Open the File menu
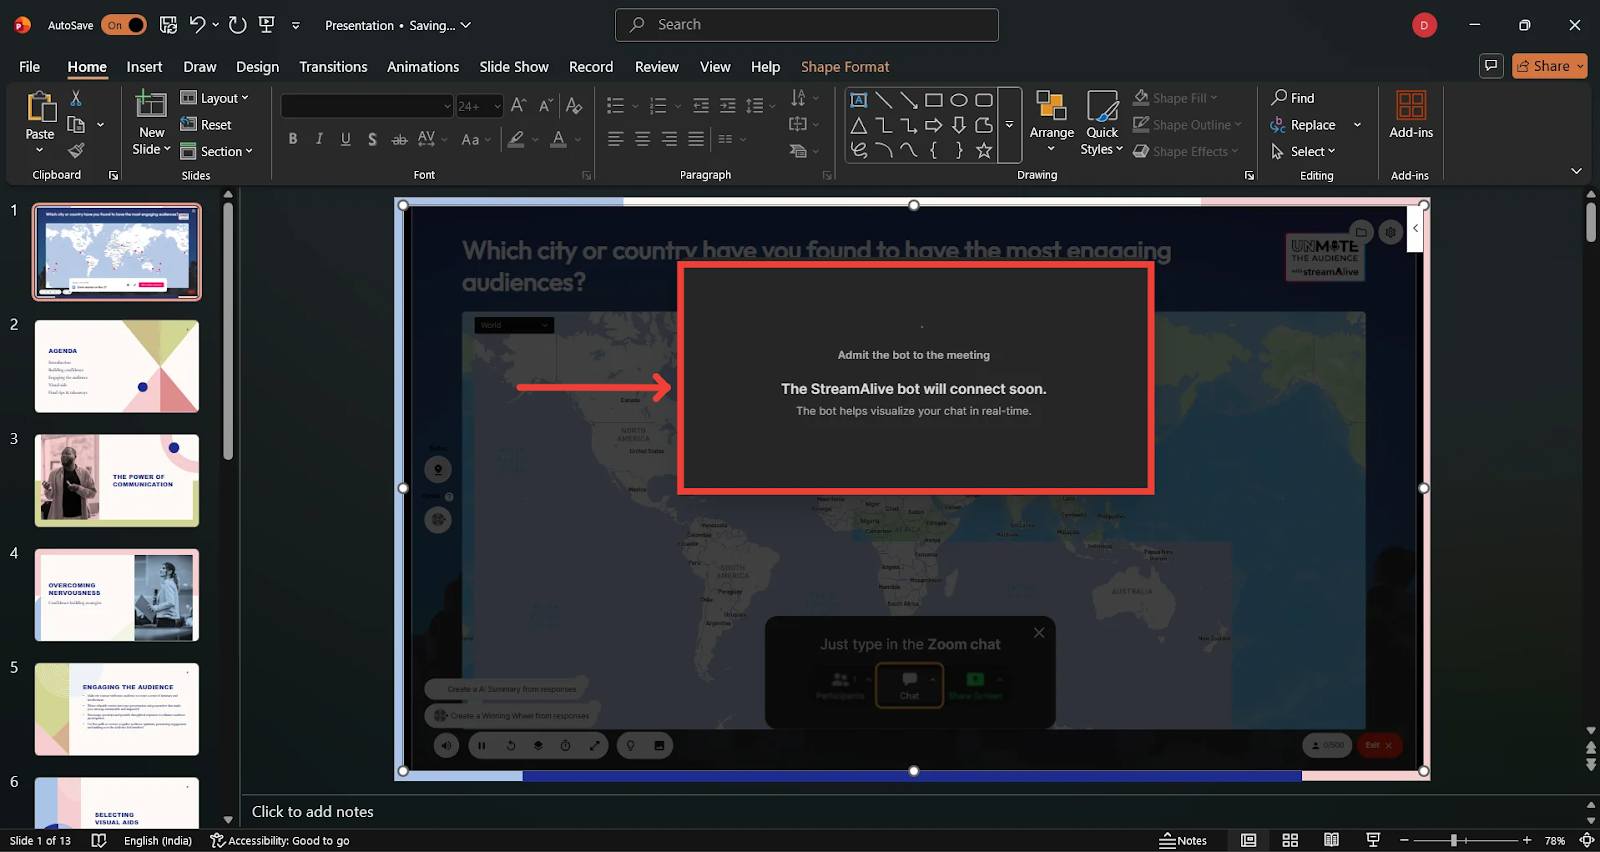The height and width of the screenshot is (852, 1600). point(30,67)
